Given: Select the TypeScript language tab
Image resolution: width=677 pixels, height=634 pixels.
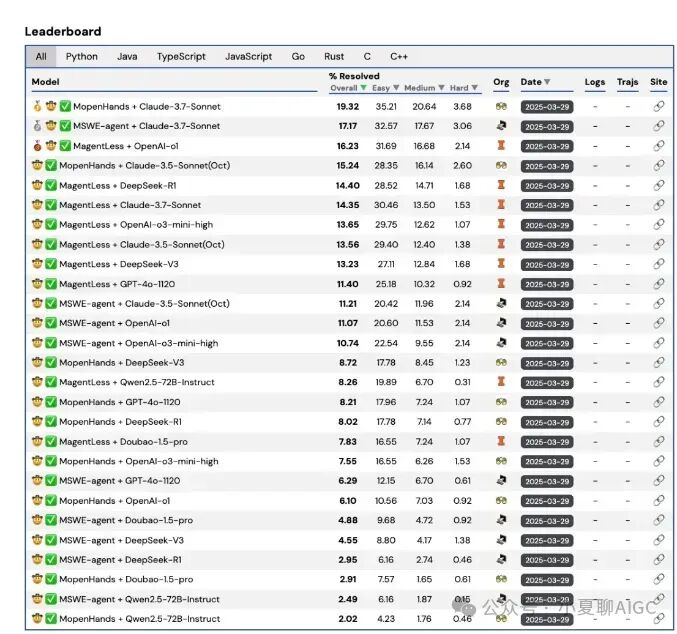Looking at the screenshot, I should 181,57.
